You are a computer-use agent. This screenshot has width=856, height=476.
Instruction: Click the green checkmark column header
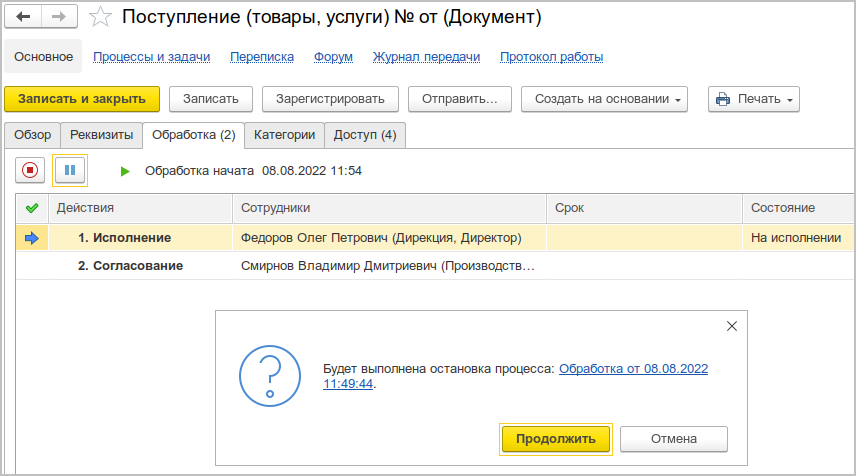[x=32, y=208]
